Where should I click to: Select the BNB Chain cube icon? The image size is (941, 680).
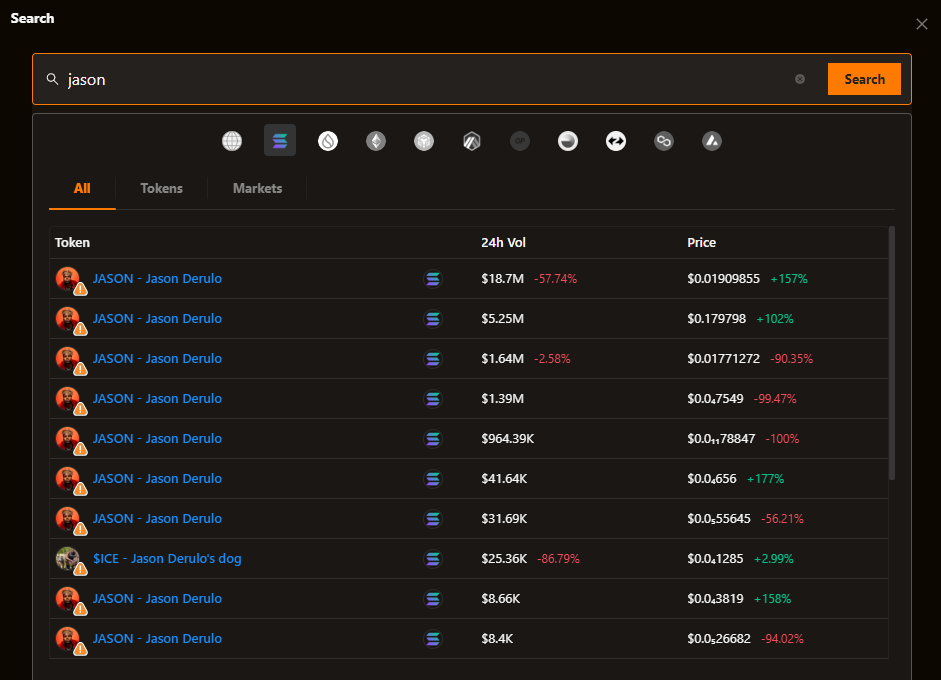tap(424, 141)
